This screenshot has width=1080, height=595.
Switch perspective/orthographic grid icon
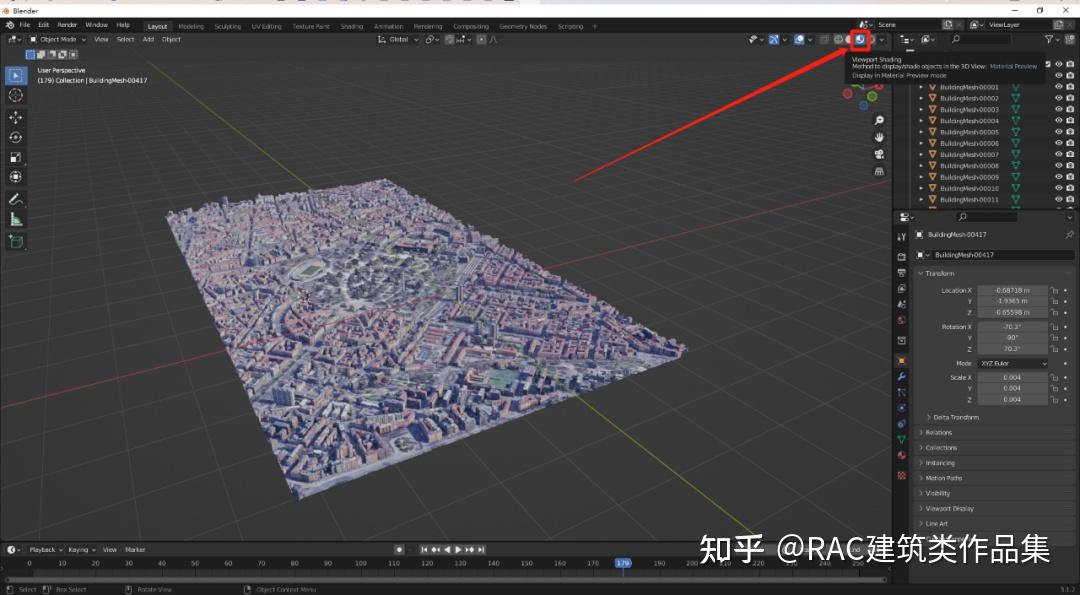879,171
